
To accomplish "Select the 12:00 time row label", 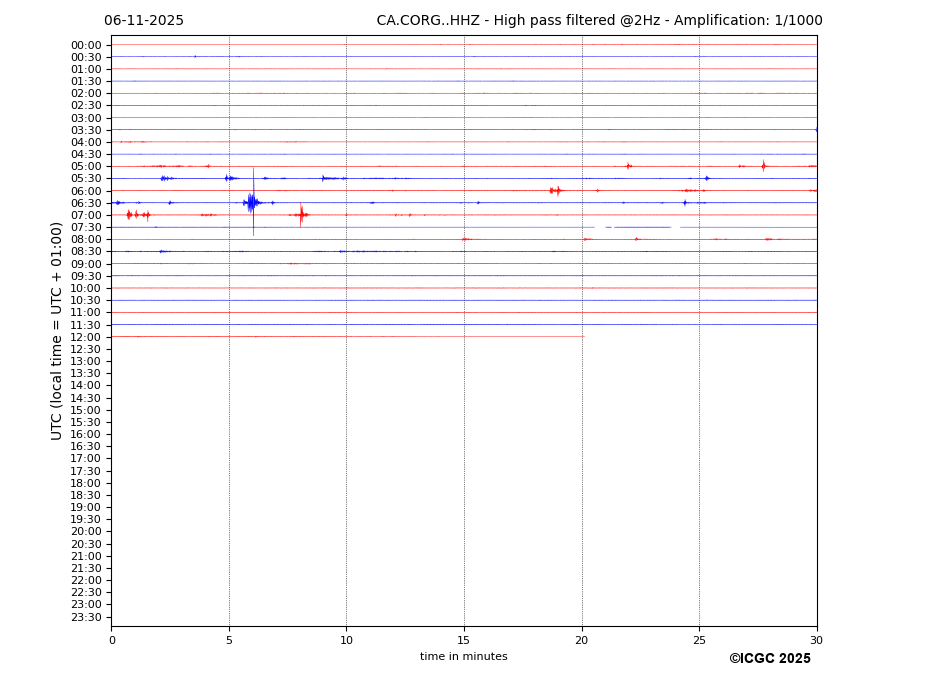I will [86, 337].
